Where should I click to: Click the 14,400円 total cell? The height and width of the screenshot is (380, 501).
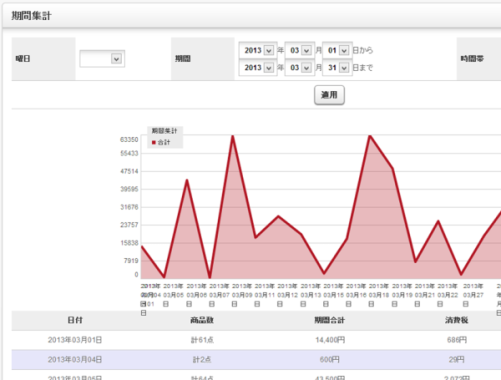pos(330,340)
